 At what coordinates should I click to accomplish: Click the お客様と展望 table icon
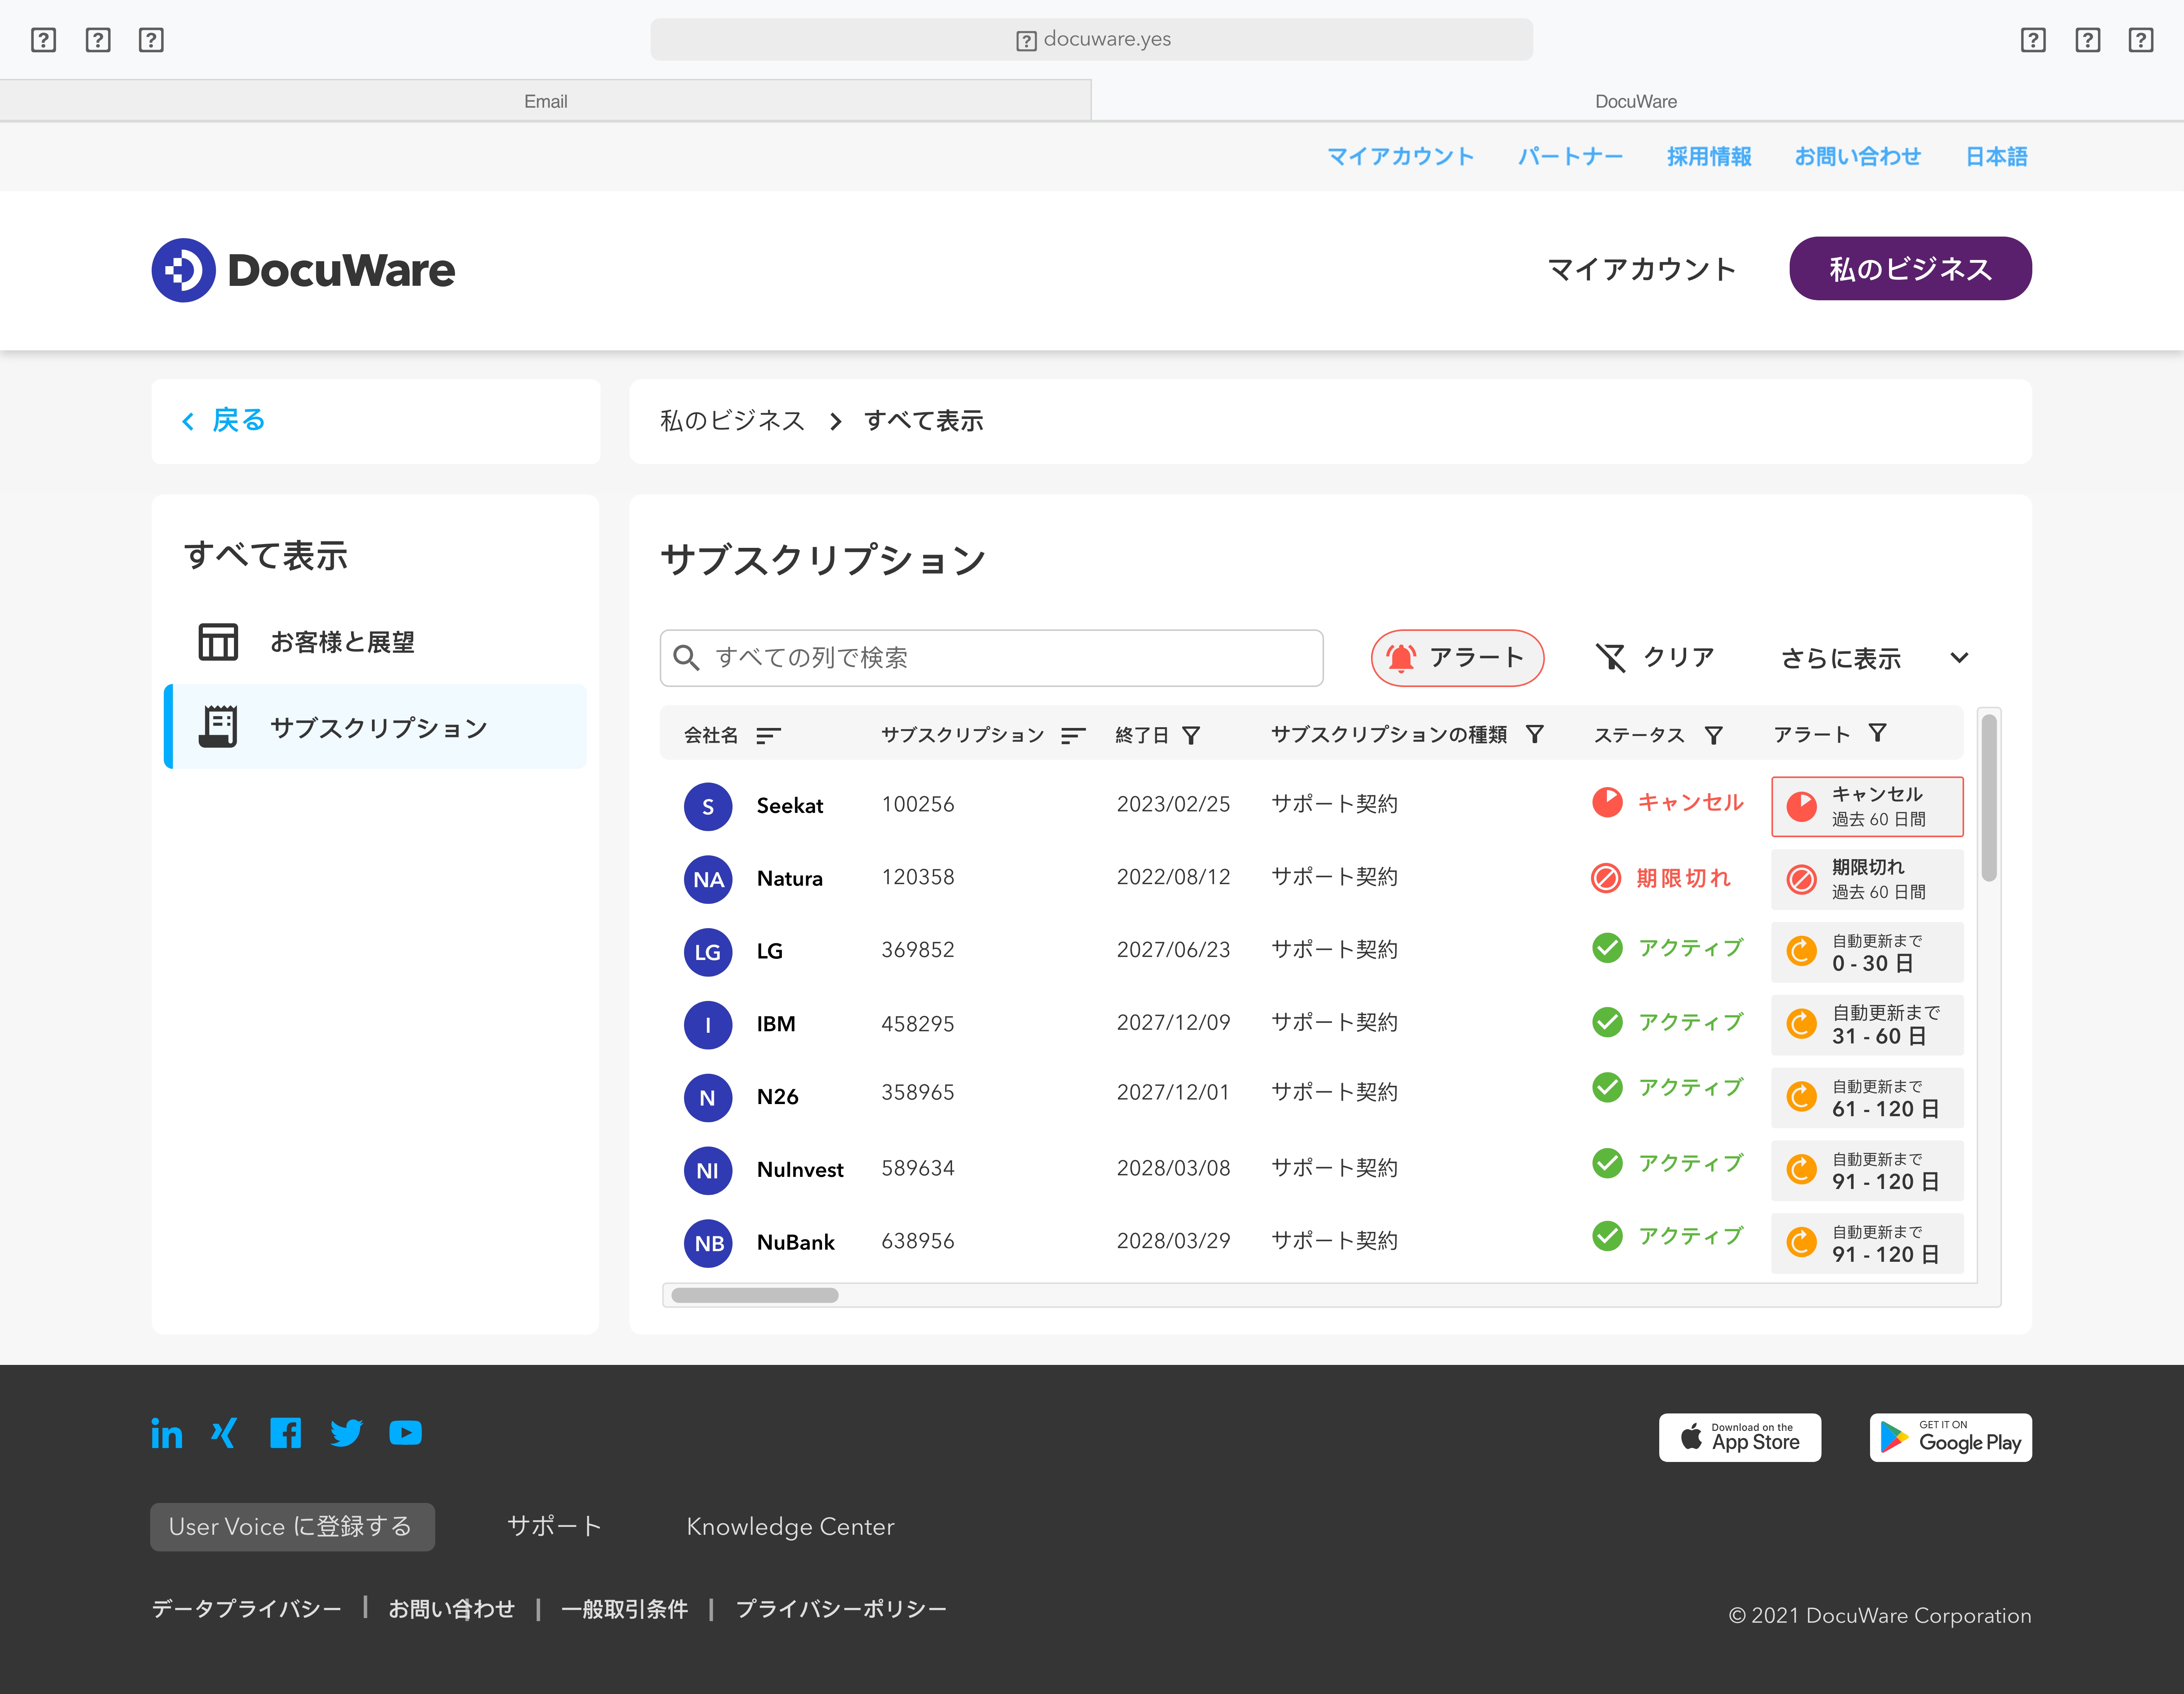(218, 642)
